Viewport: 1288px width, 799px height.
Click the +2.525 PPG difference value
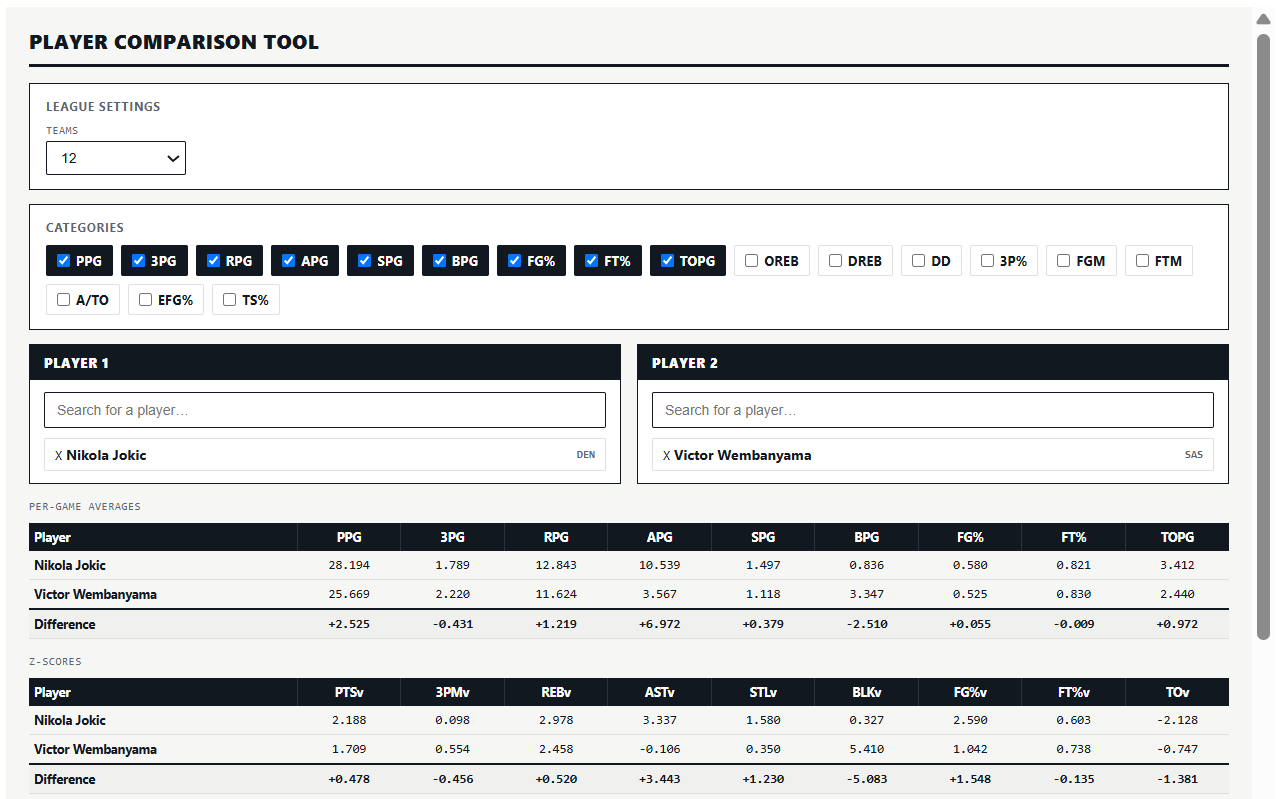pyautogui.click(x=349, y=624)
